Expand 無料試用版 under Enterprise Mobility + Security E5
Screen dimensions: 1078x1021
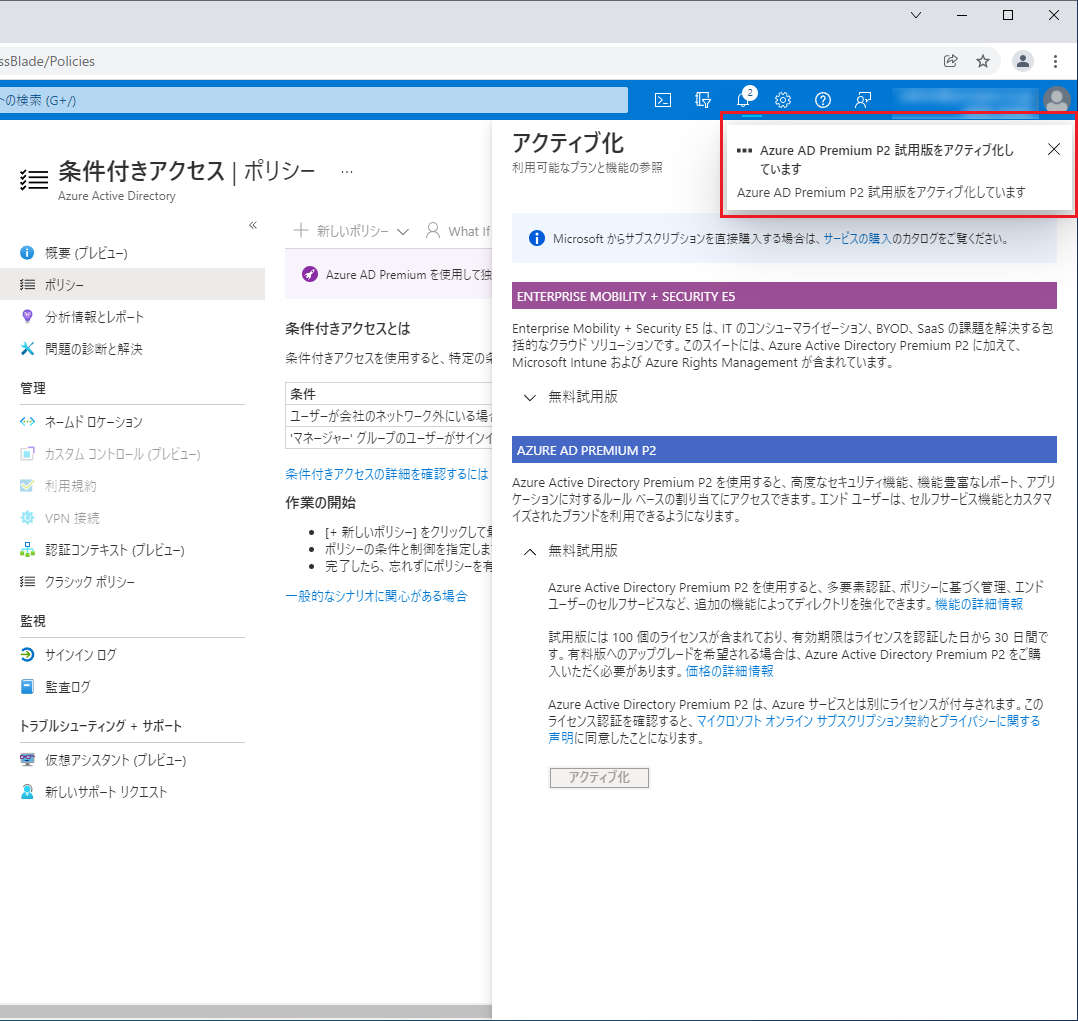(x=570, y=397)
